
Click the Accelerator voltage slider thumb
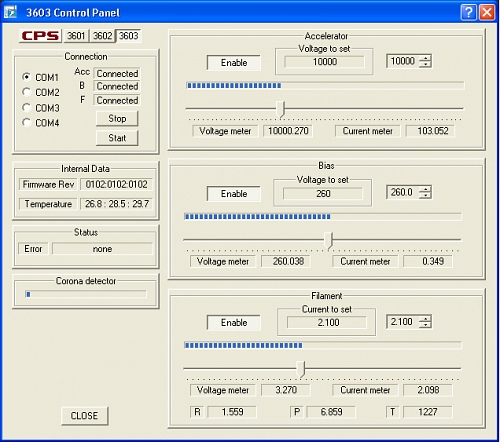pyautogui.click(x=281, y=109)
